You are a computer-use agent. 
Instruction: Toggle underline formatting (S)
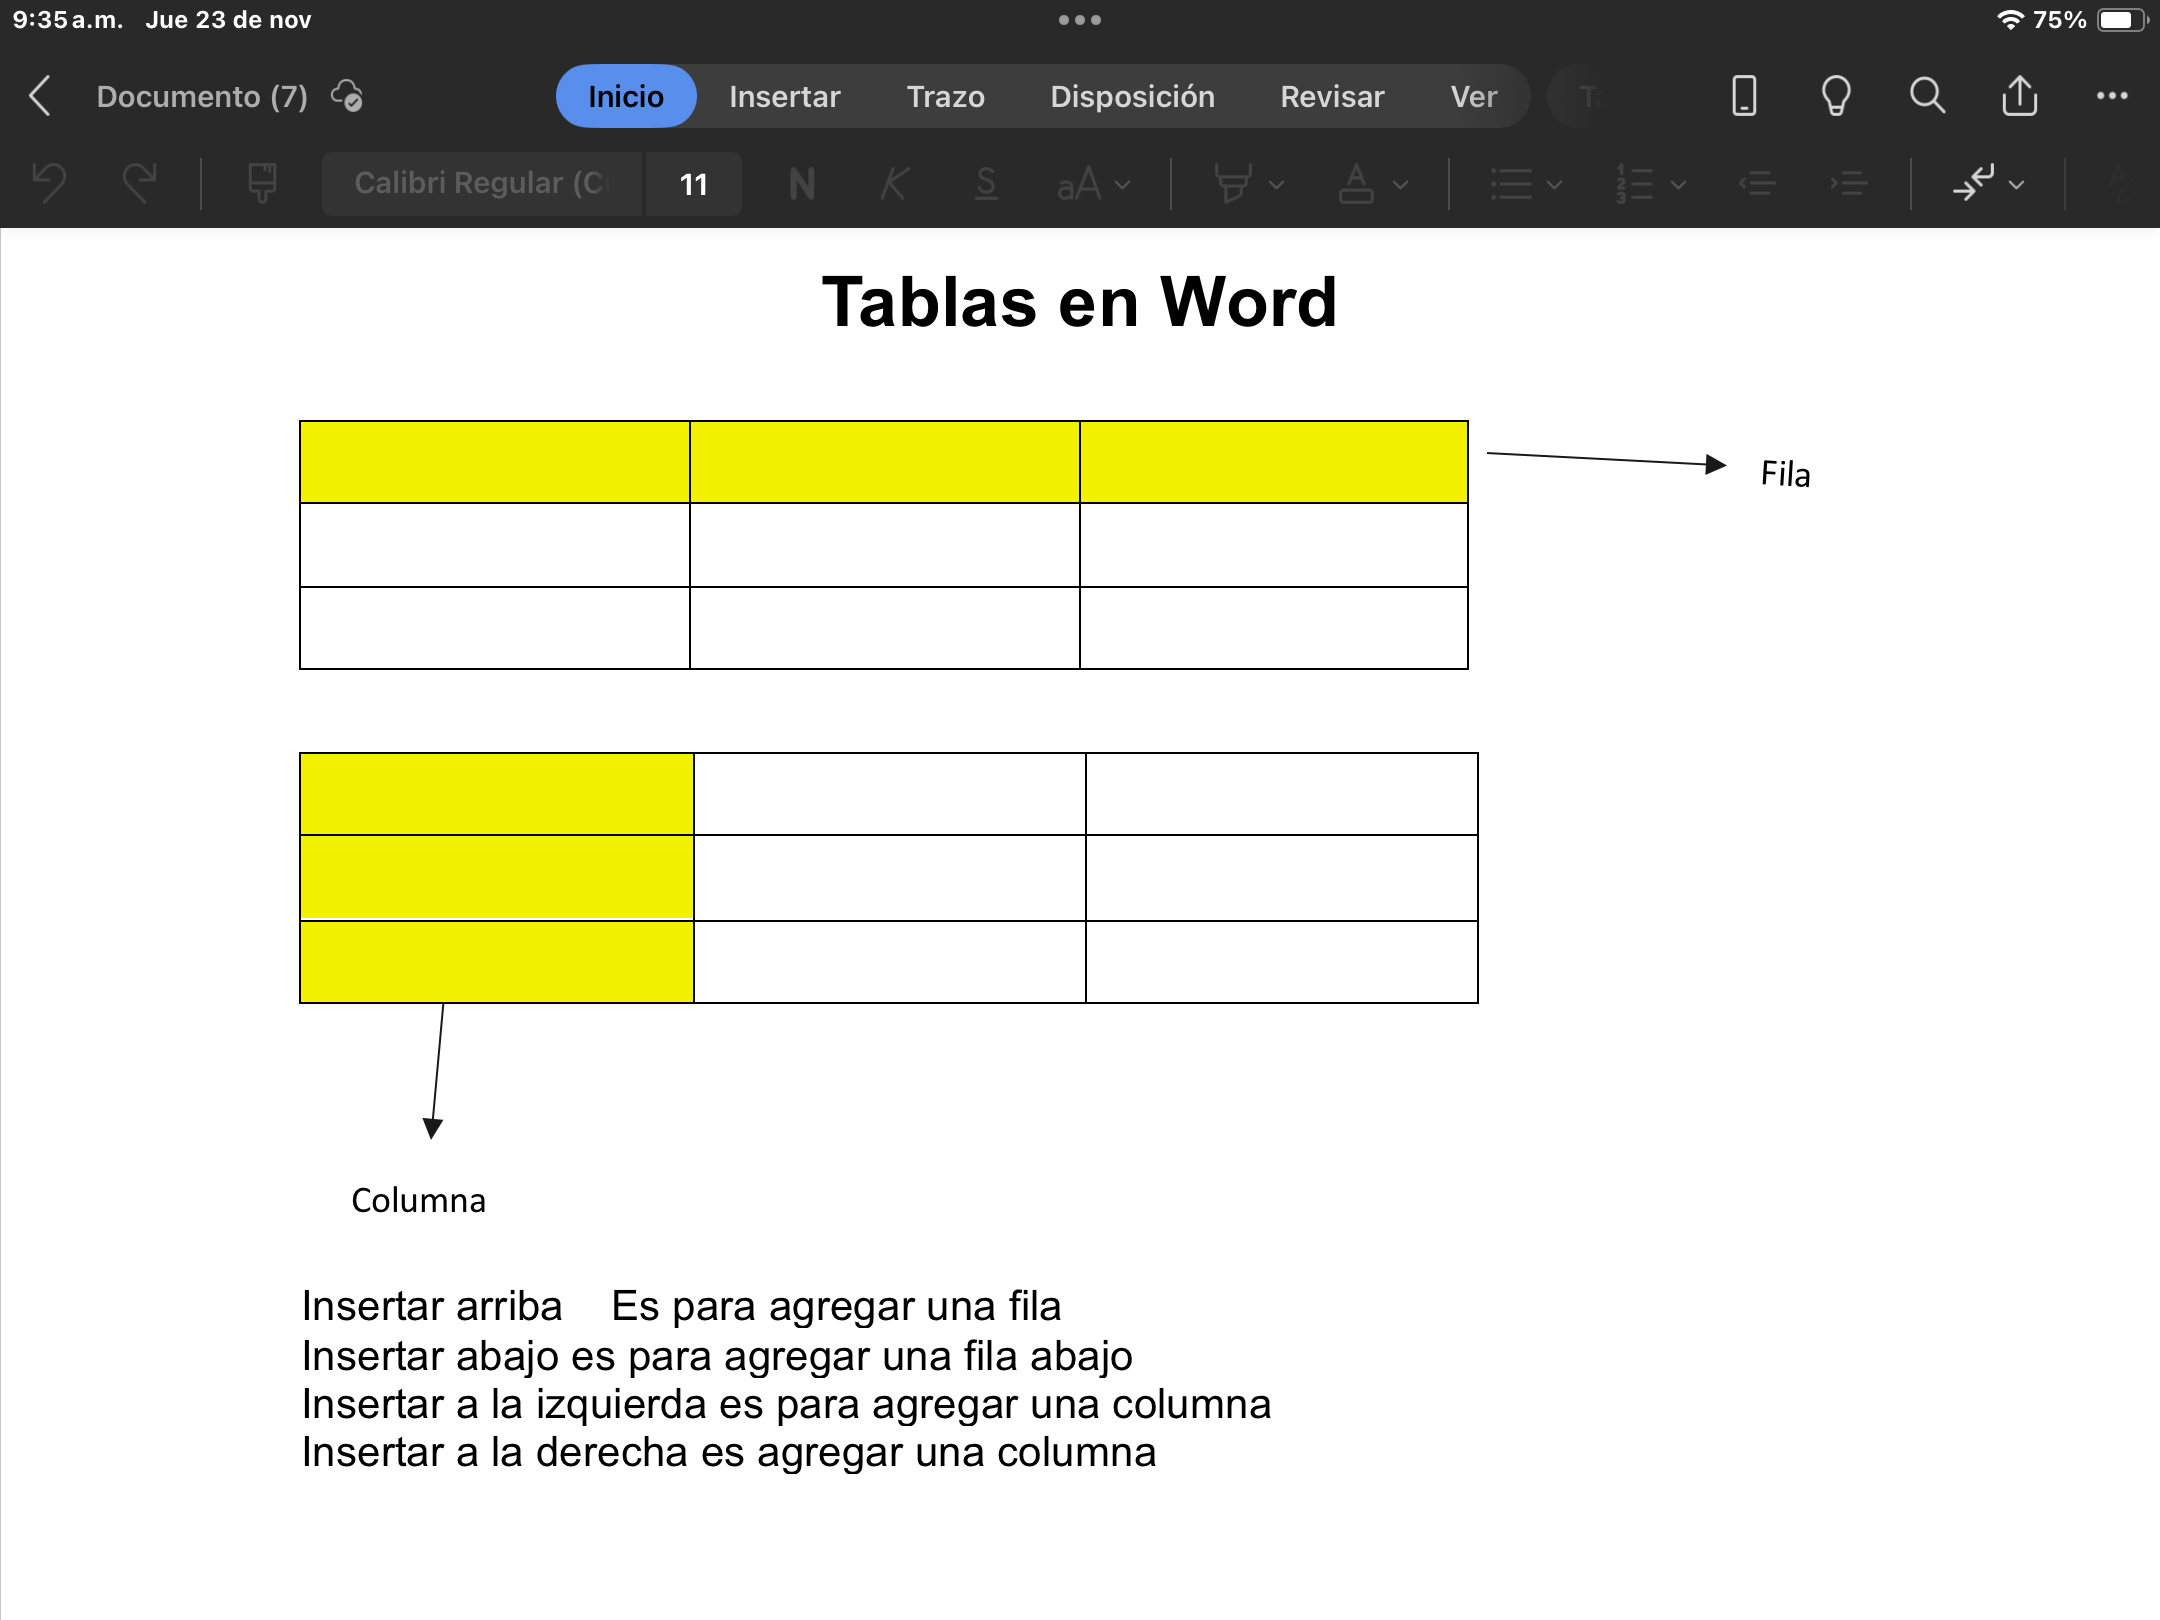(x=986, y=184)
